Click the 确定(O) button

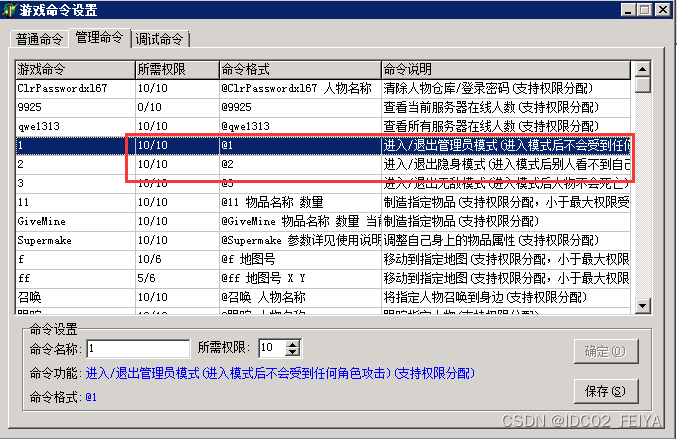(x=603, y=352)
